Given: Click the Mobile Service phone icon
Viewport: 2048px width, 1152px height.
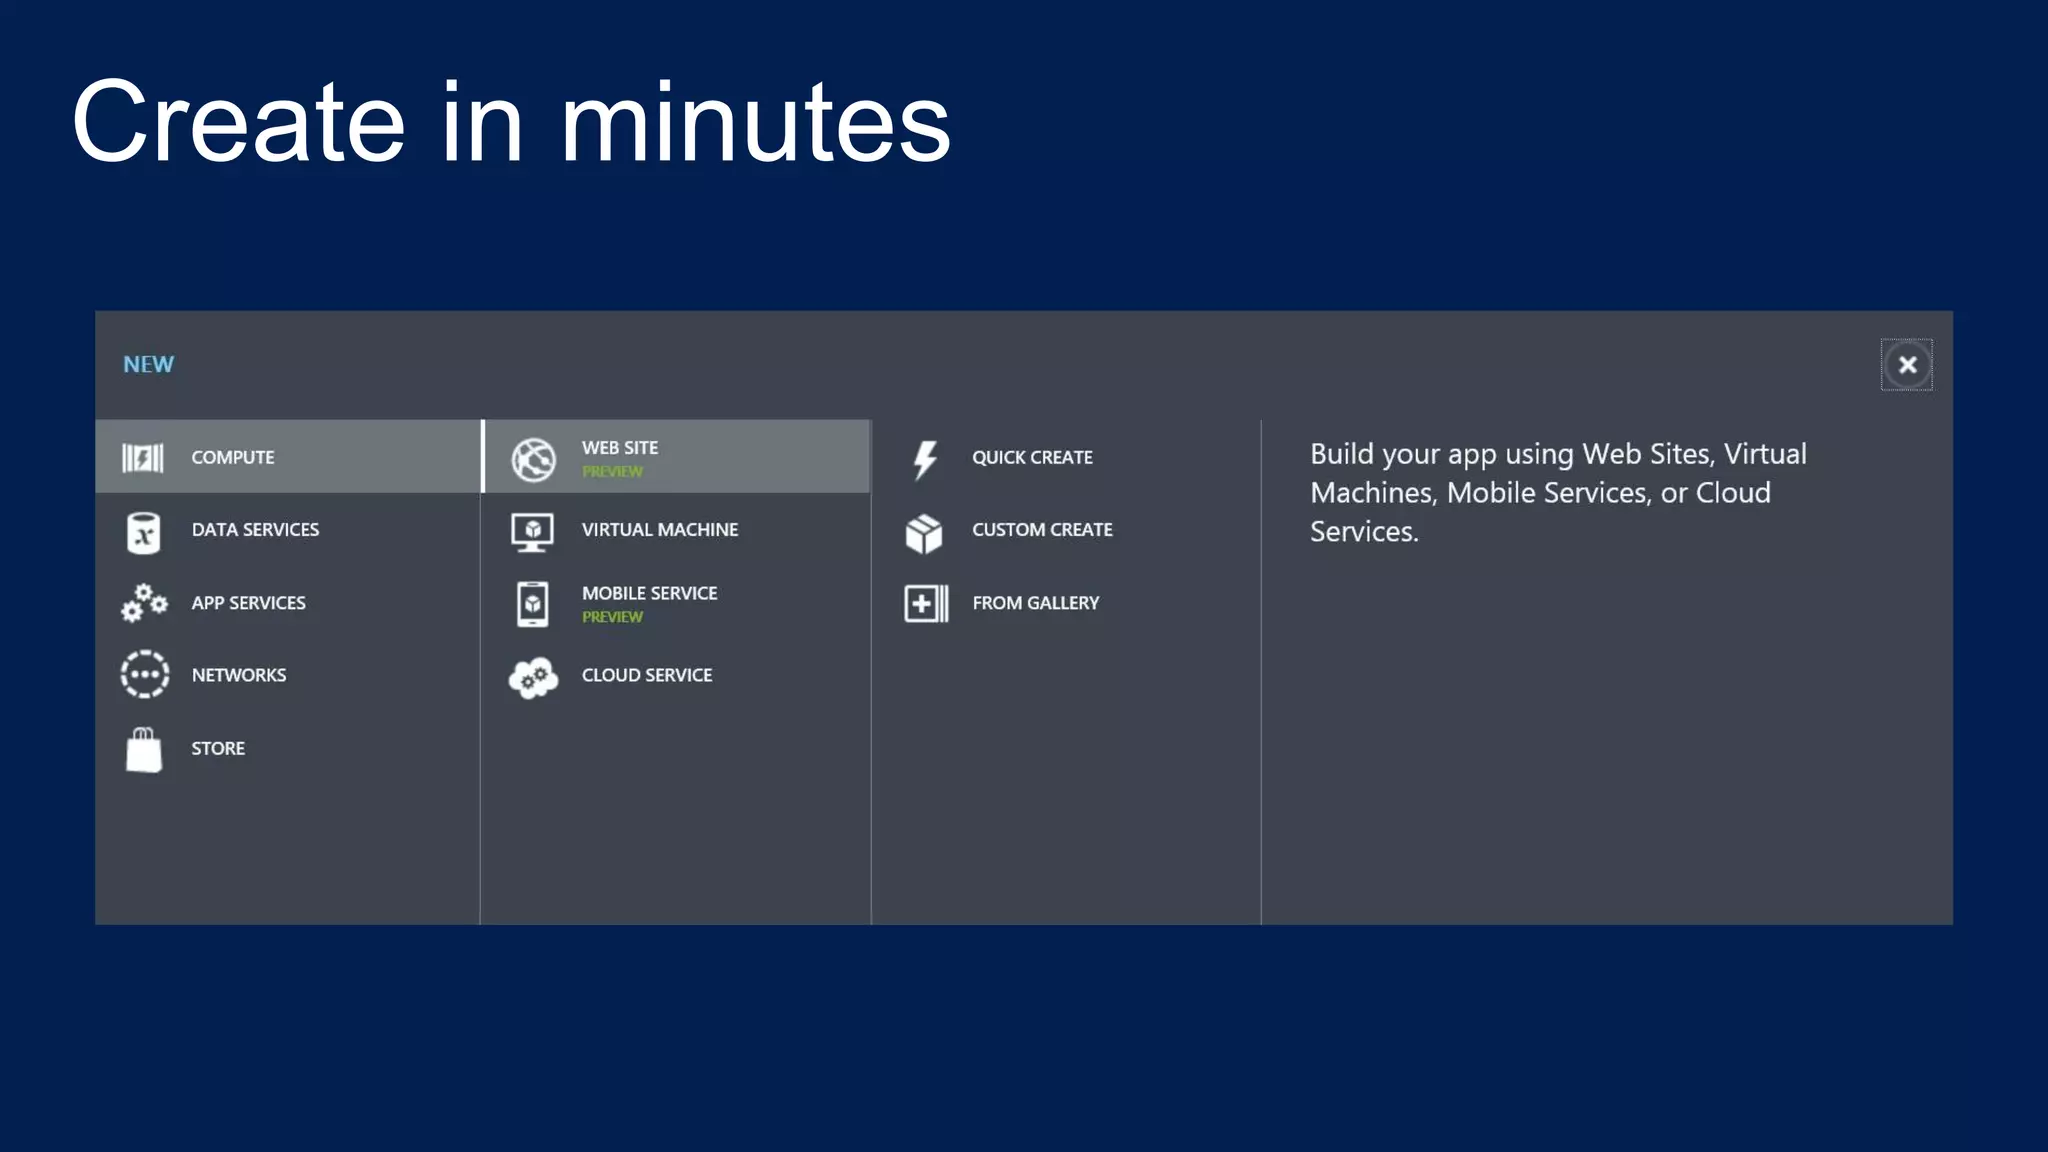Looking at the screenshot, I should coord(532,604).
